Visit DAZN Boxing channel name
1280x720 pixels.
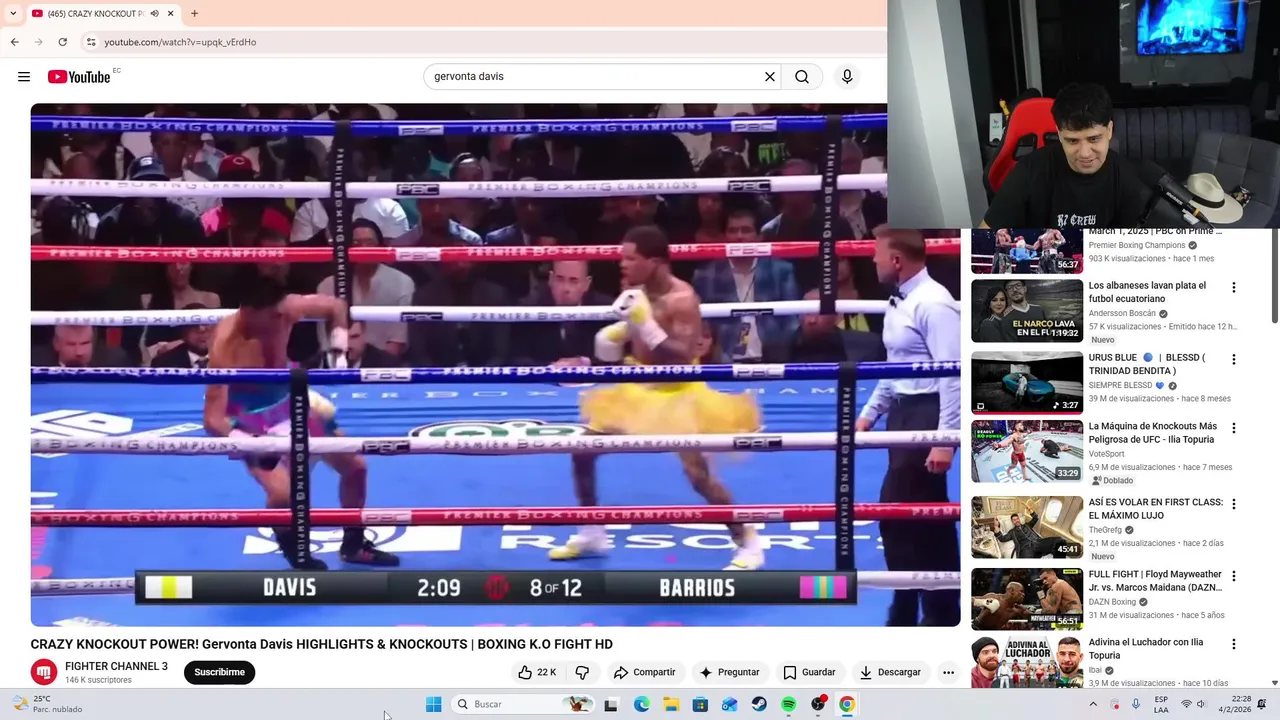click(1112, 602)
